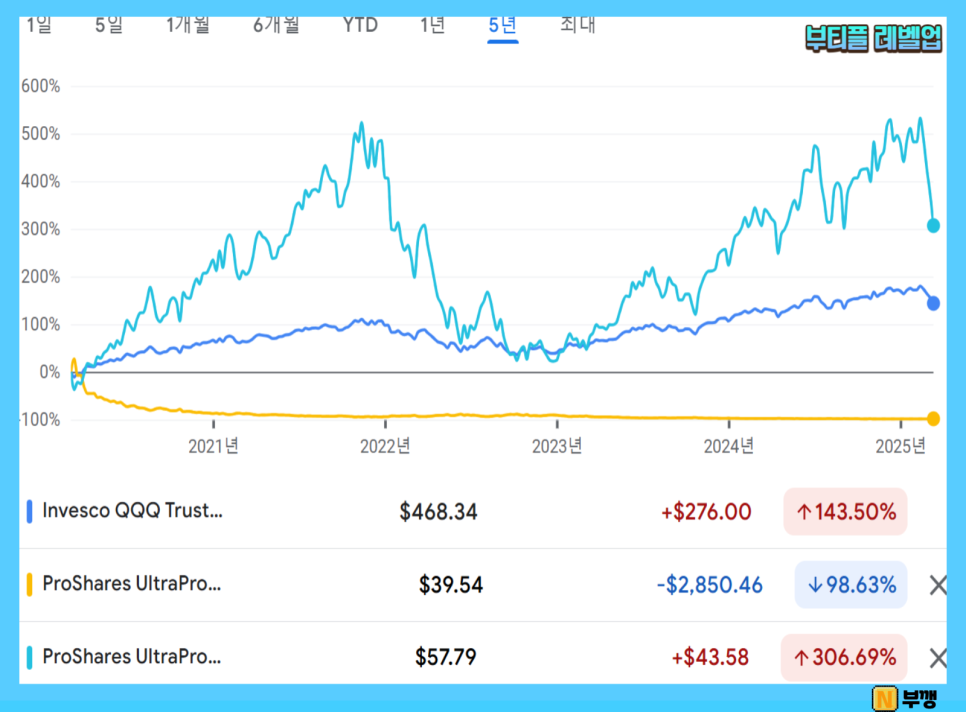Click the +$276.00 change value
The image size is (966, 712).
[706, 512]
